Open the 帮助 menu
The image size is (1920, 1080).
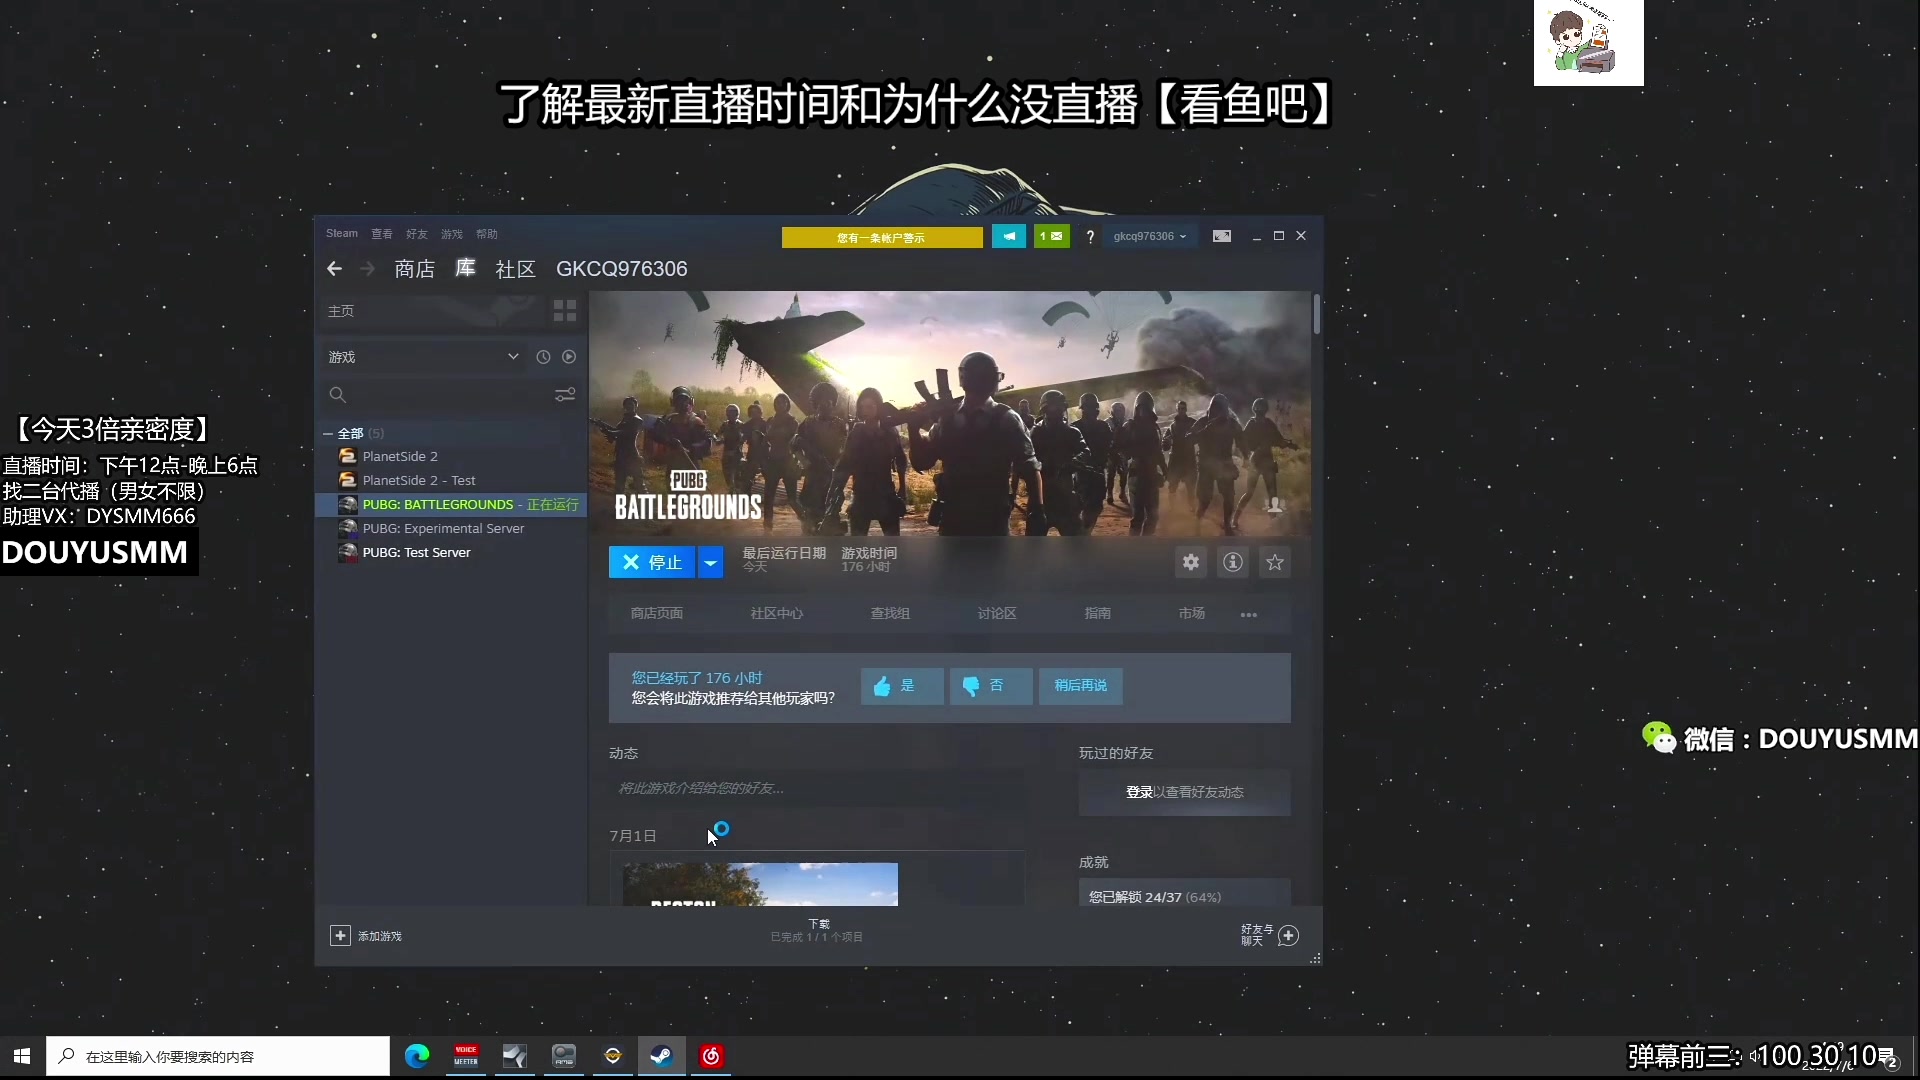coord(487,234)
